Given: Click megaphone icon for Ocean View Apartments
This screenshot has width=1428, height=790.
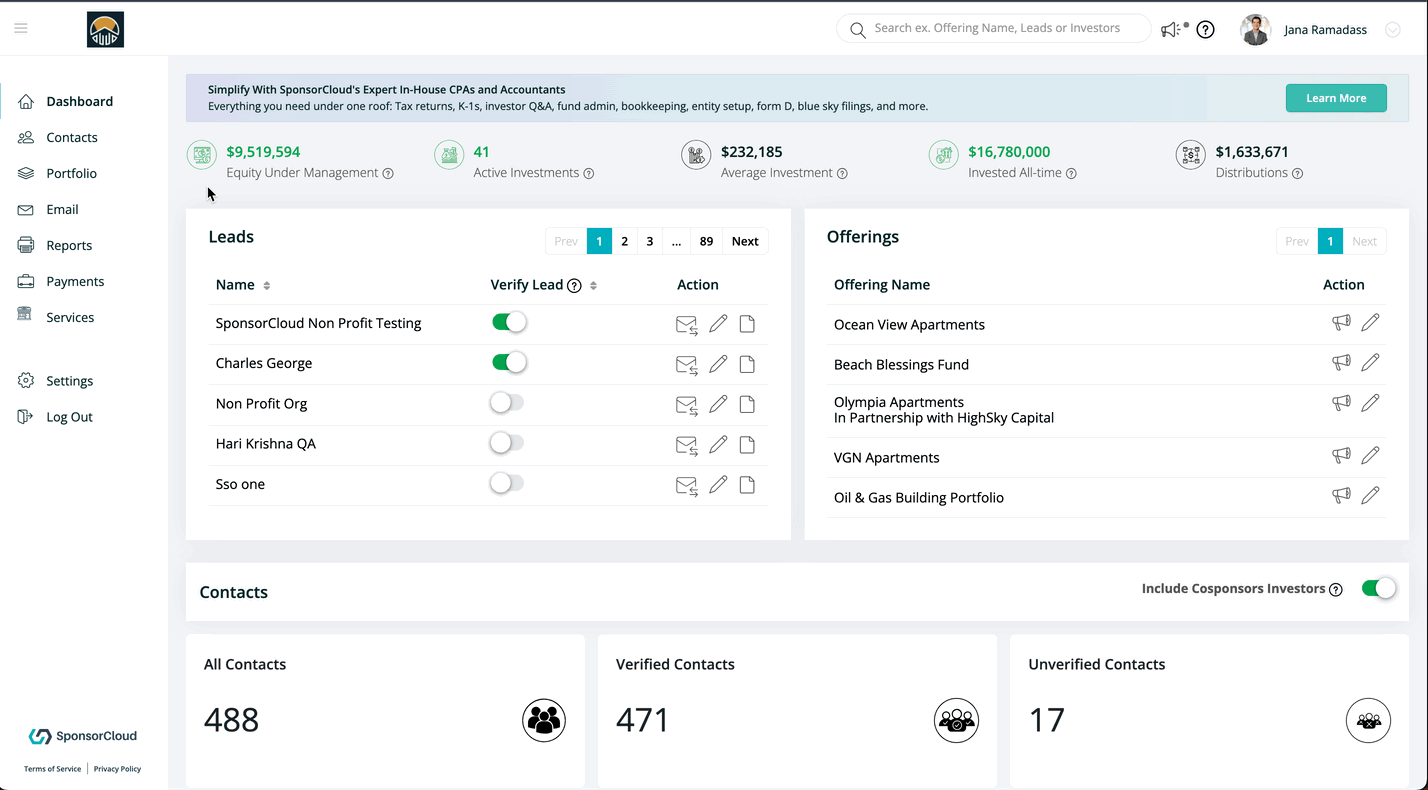Looking at the screenshot, I should click(1341, 322).
